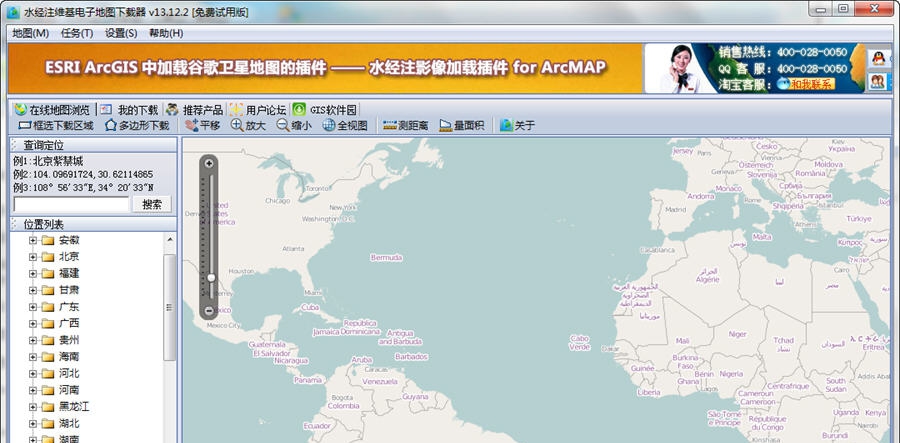This screenshot has width=900, height=443.
Task: Activate the 放大 zoom-in tool
Action: (x=249, y=126)
